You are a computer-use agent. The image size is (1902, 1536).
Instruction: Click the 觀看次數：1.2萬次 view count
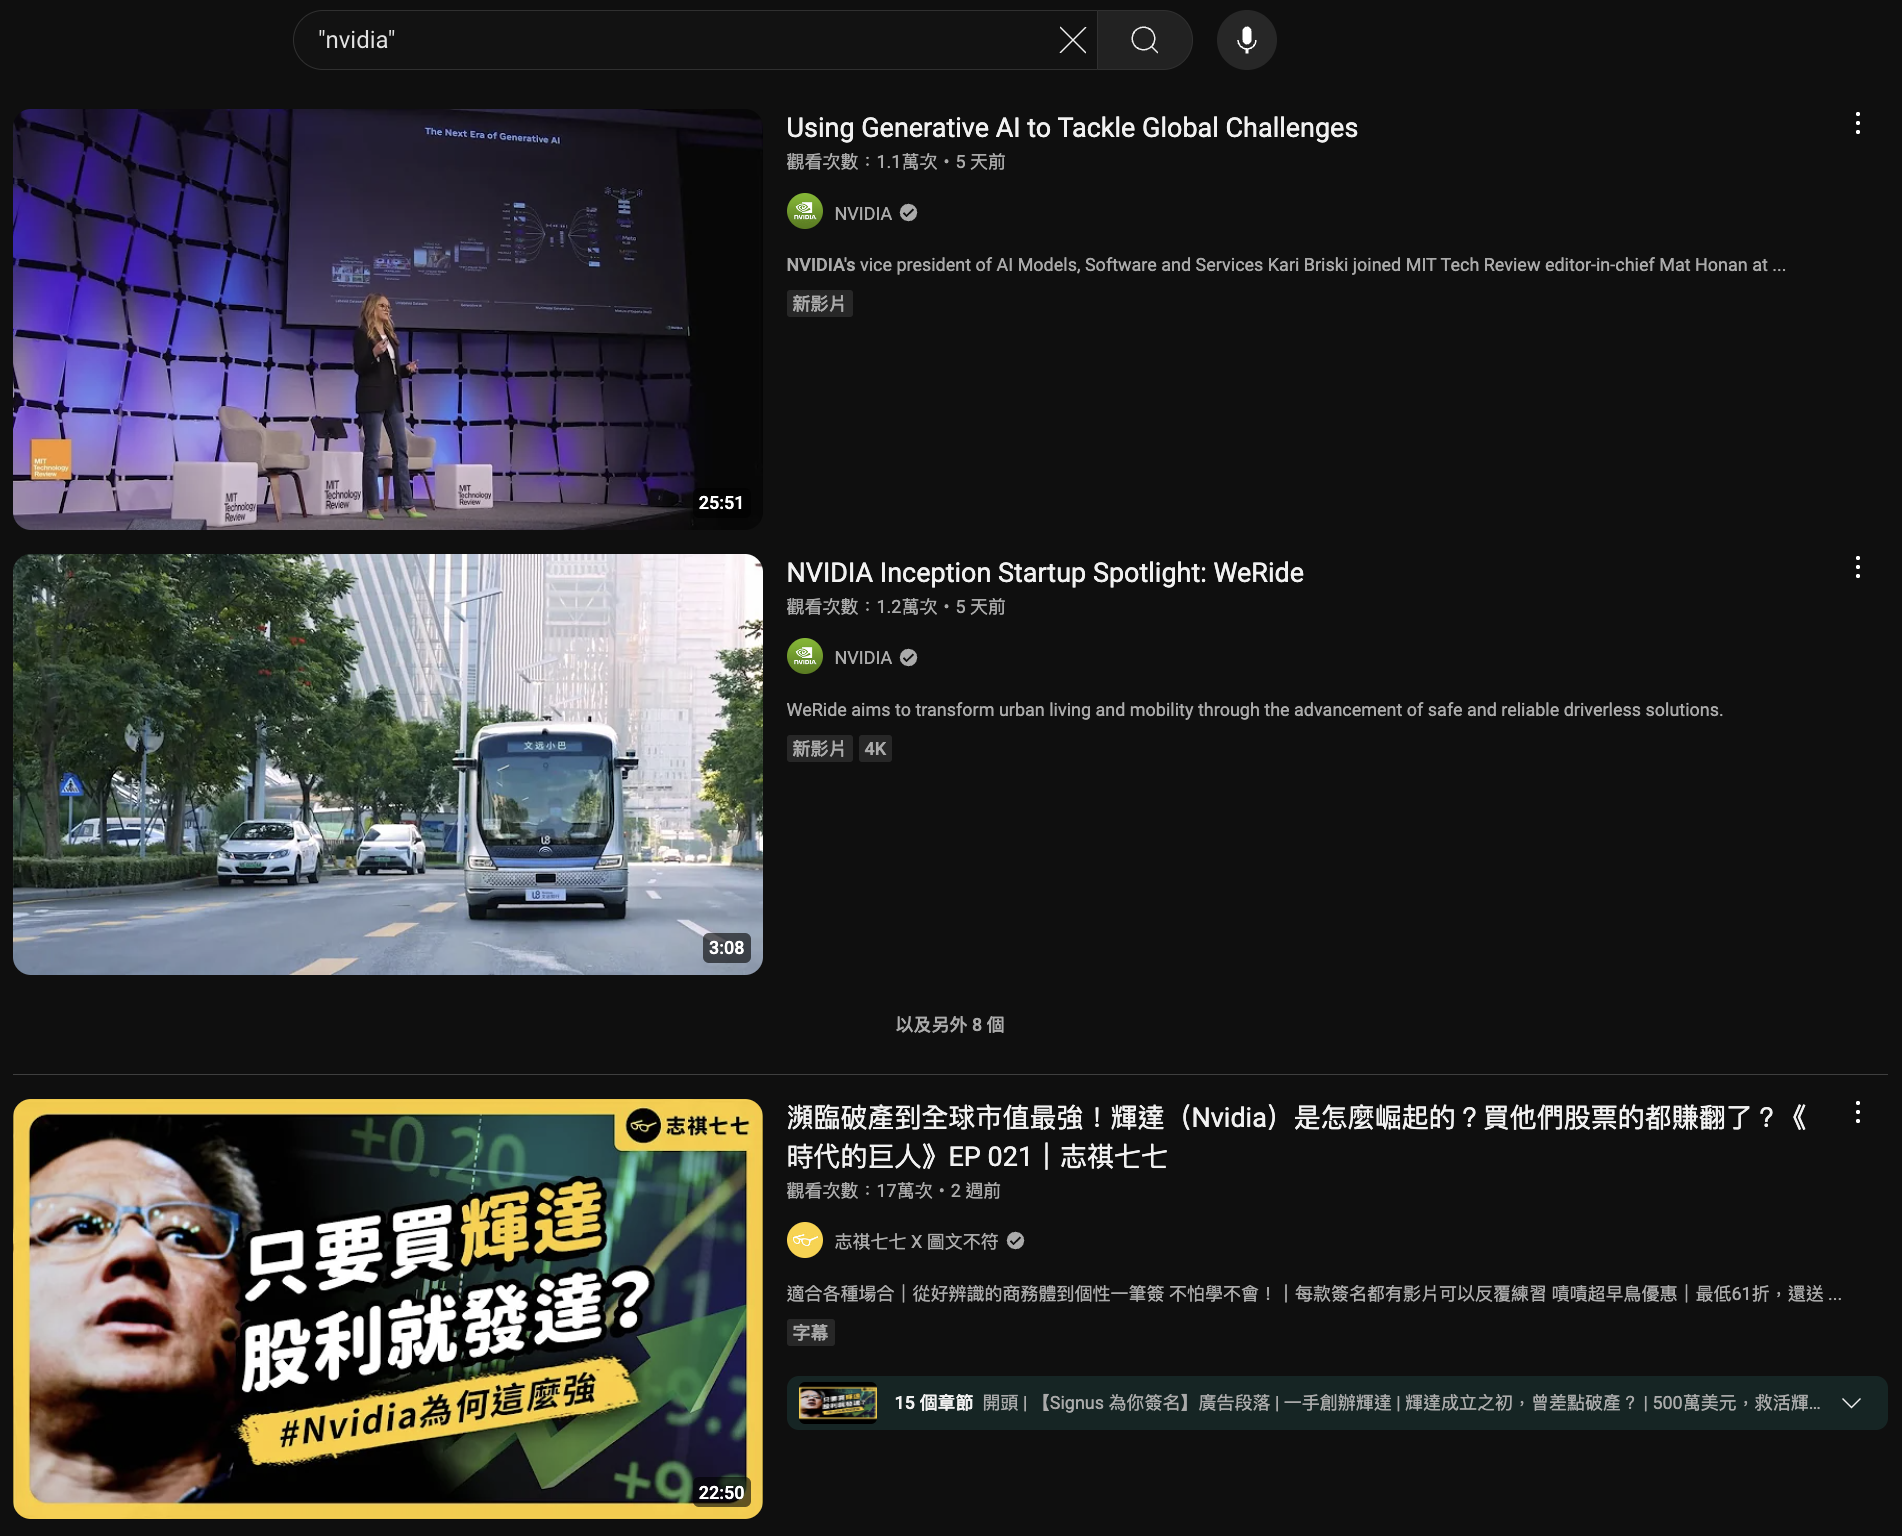(862, 607)
